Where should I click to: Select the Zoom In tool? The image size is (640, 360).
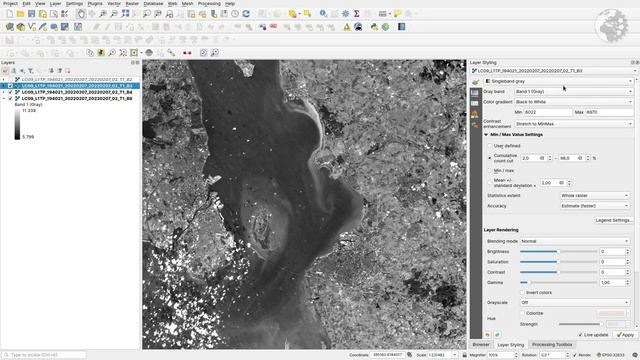pos(103,14)
